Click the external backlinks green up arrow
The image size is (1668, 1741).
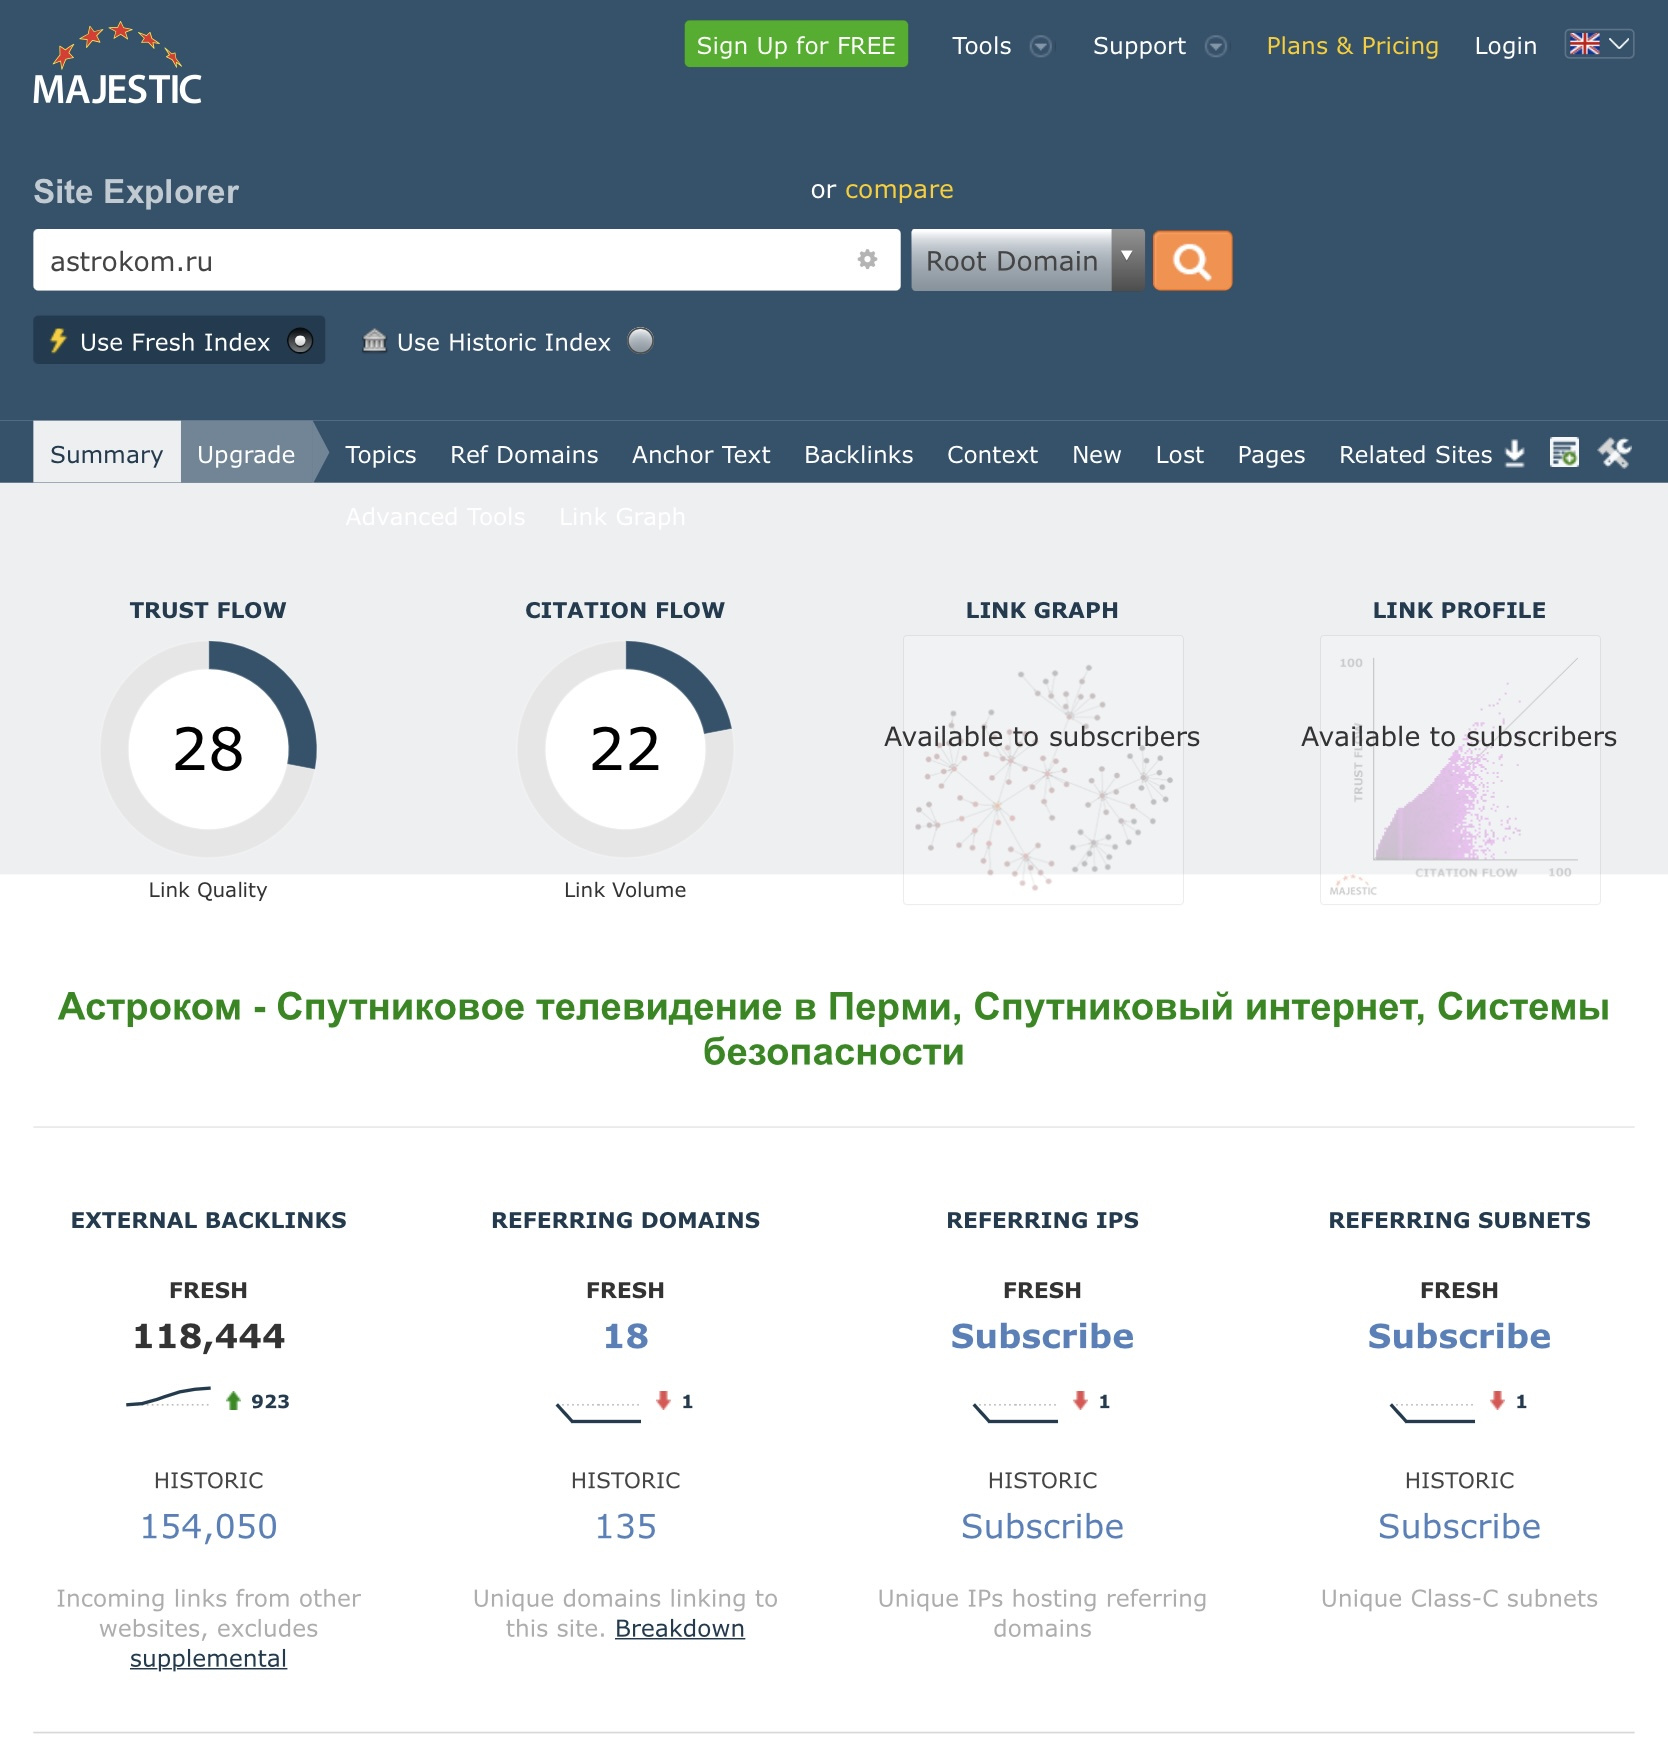233,1401
